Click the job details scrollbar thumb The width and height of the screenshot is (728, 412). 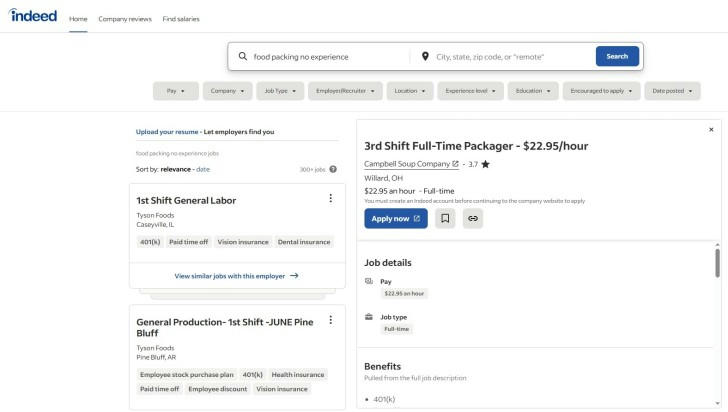pyautogui.click(x=717, y=263)
